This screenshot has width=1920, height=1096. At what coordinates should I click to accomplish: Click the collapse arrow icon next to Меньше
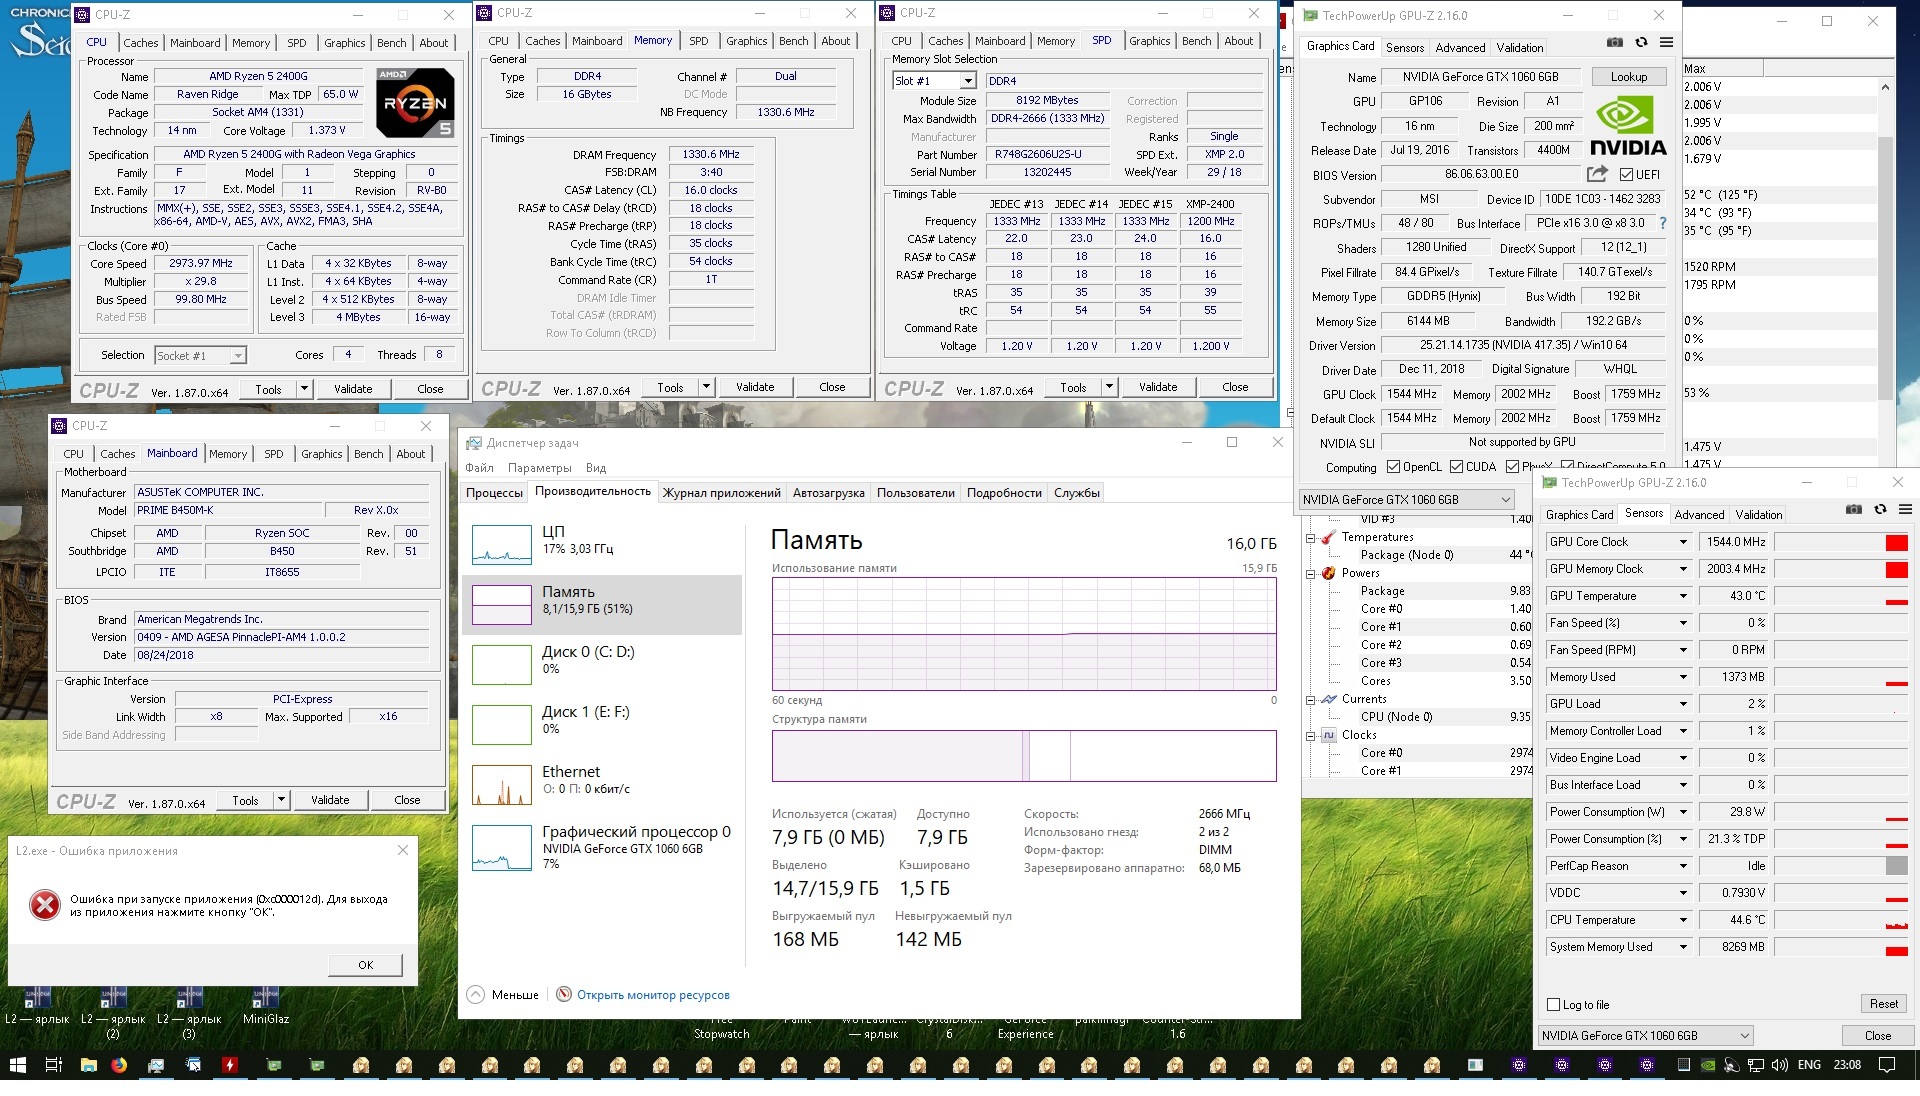point(476,995)
